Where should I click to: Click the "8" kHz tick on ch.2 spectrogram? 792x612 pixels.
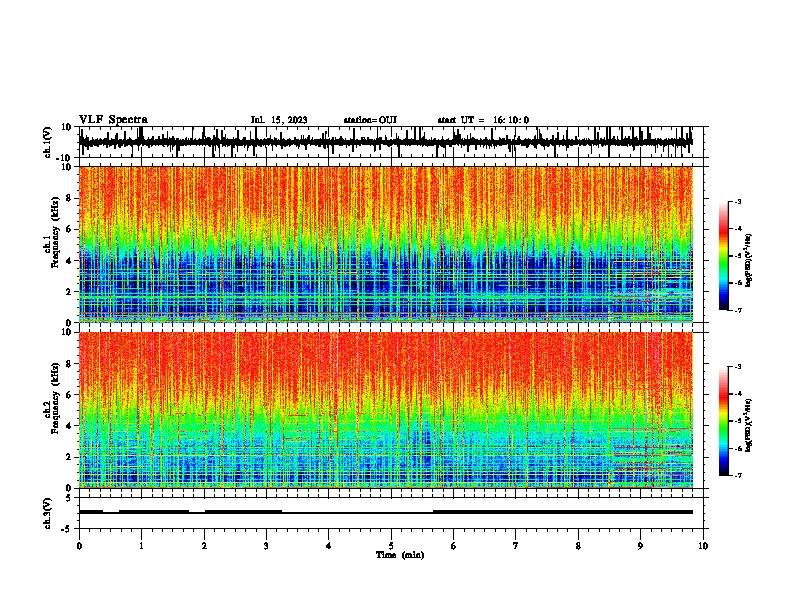tap(69, 364)
